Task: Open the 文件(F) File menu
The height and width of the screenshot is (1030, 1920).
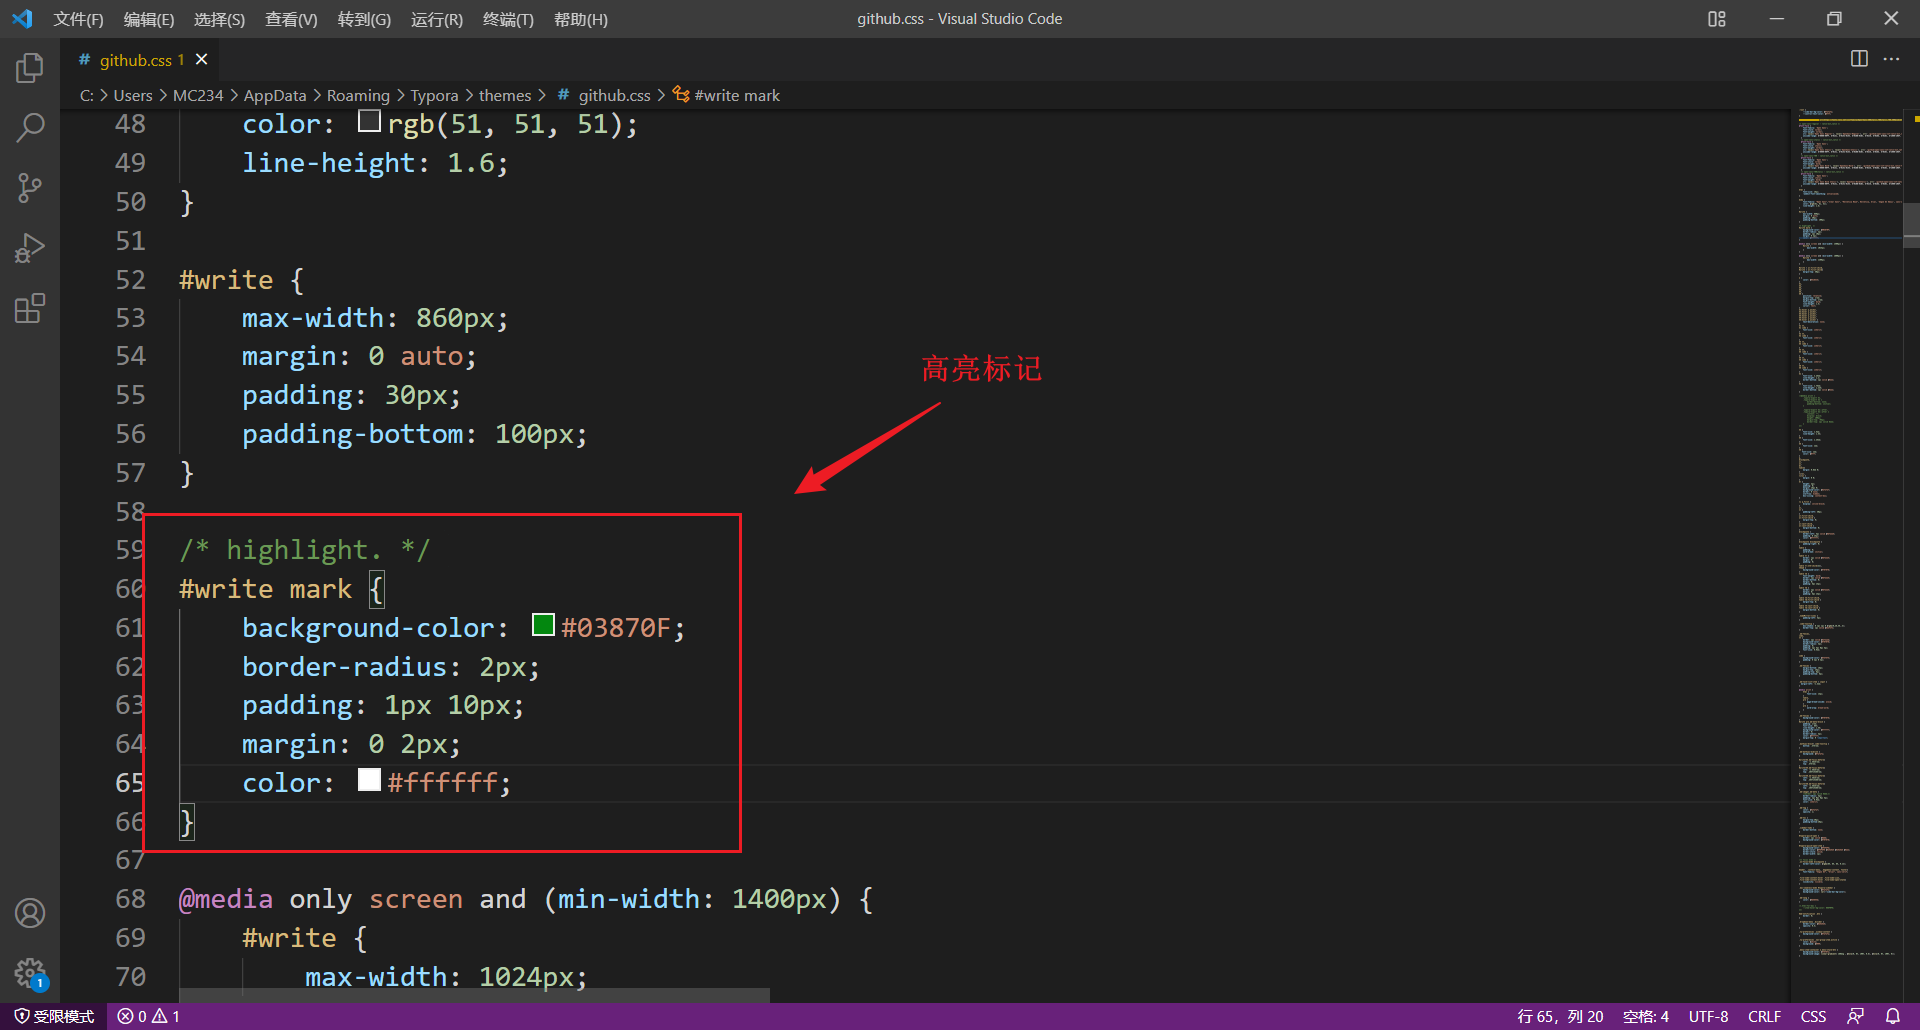Action: [78, 19]
